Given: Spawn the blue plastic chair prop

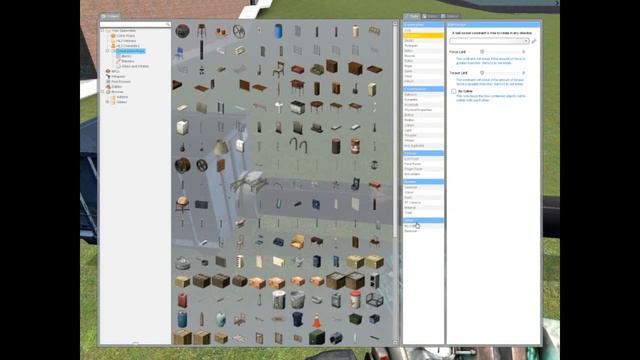Looking at the screenshot, I should [179, 53].
